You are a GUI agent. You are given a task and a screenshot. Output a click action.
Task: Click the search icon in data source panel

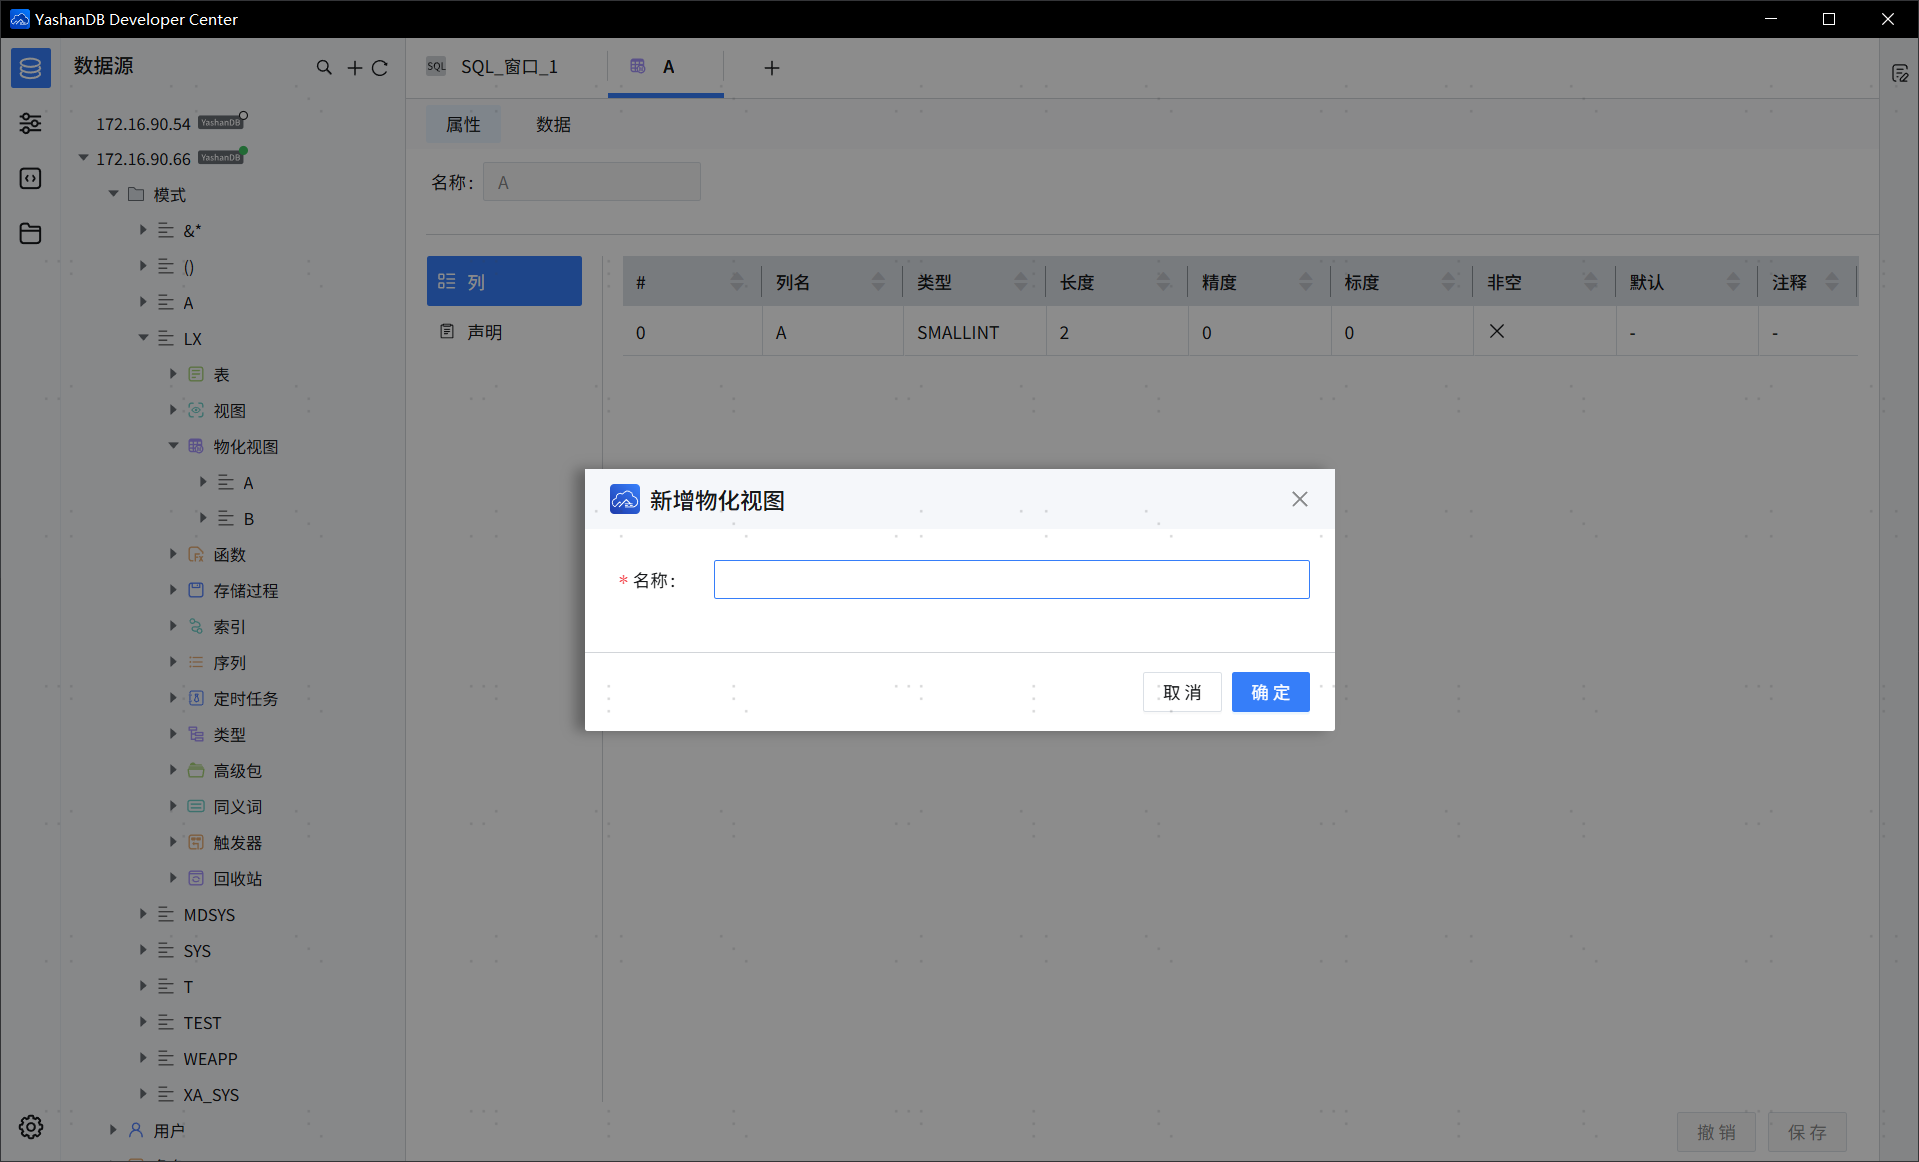coord(324,67)
